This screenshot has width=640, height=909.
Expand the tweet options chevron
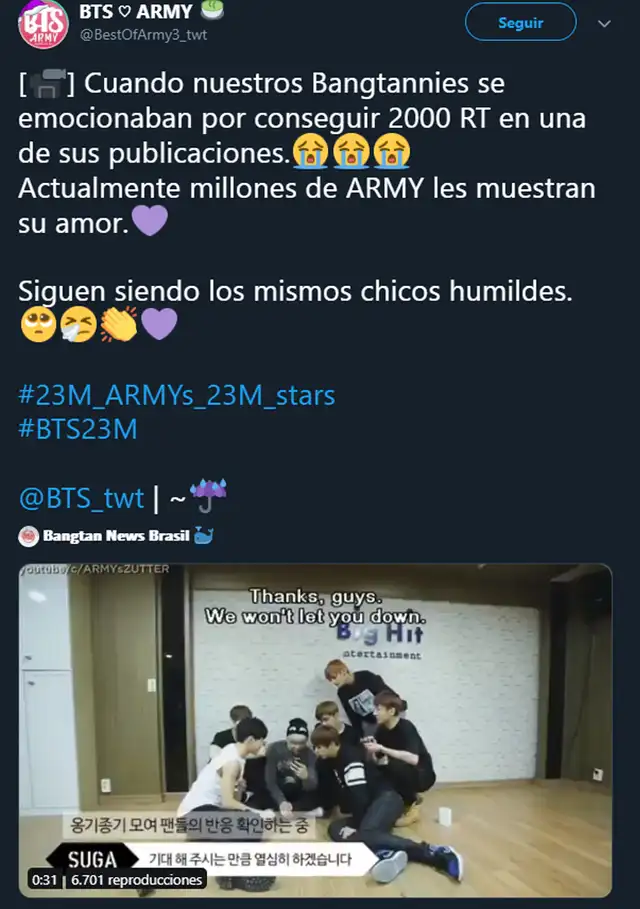pos(605,24)
